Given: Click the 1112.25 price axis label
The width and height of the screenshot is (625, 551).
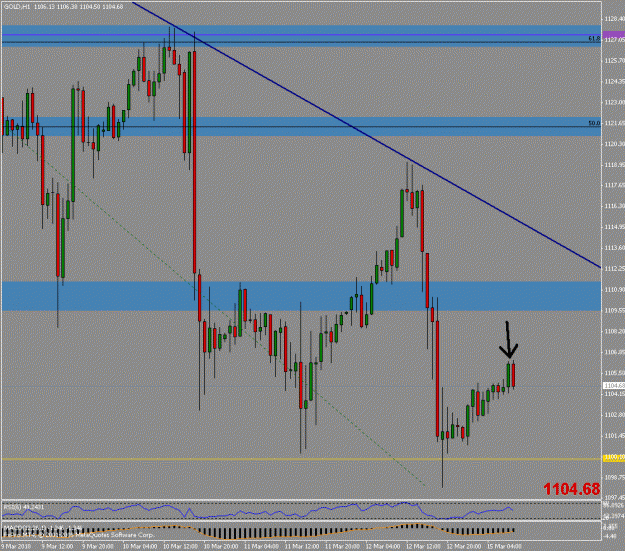Looking at the screenshot, I should pyautogui.click(x=614, y=269).
